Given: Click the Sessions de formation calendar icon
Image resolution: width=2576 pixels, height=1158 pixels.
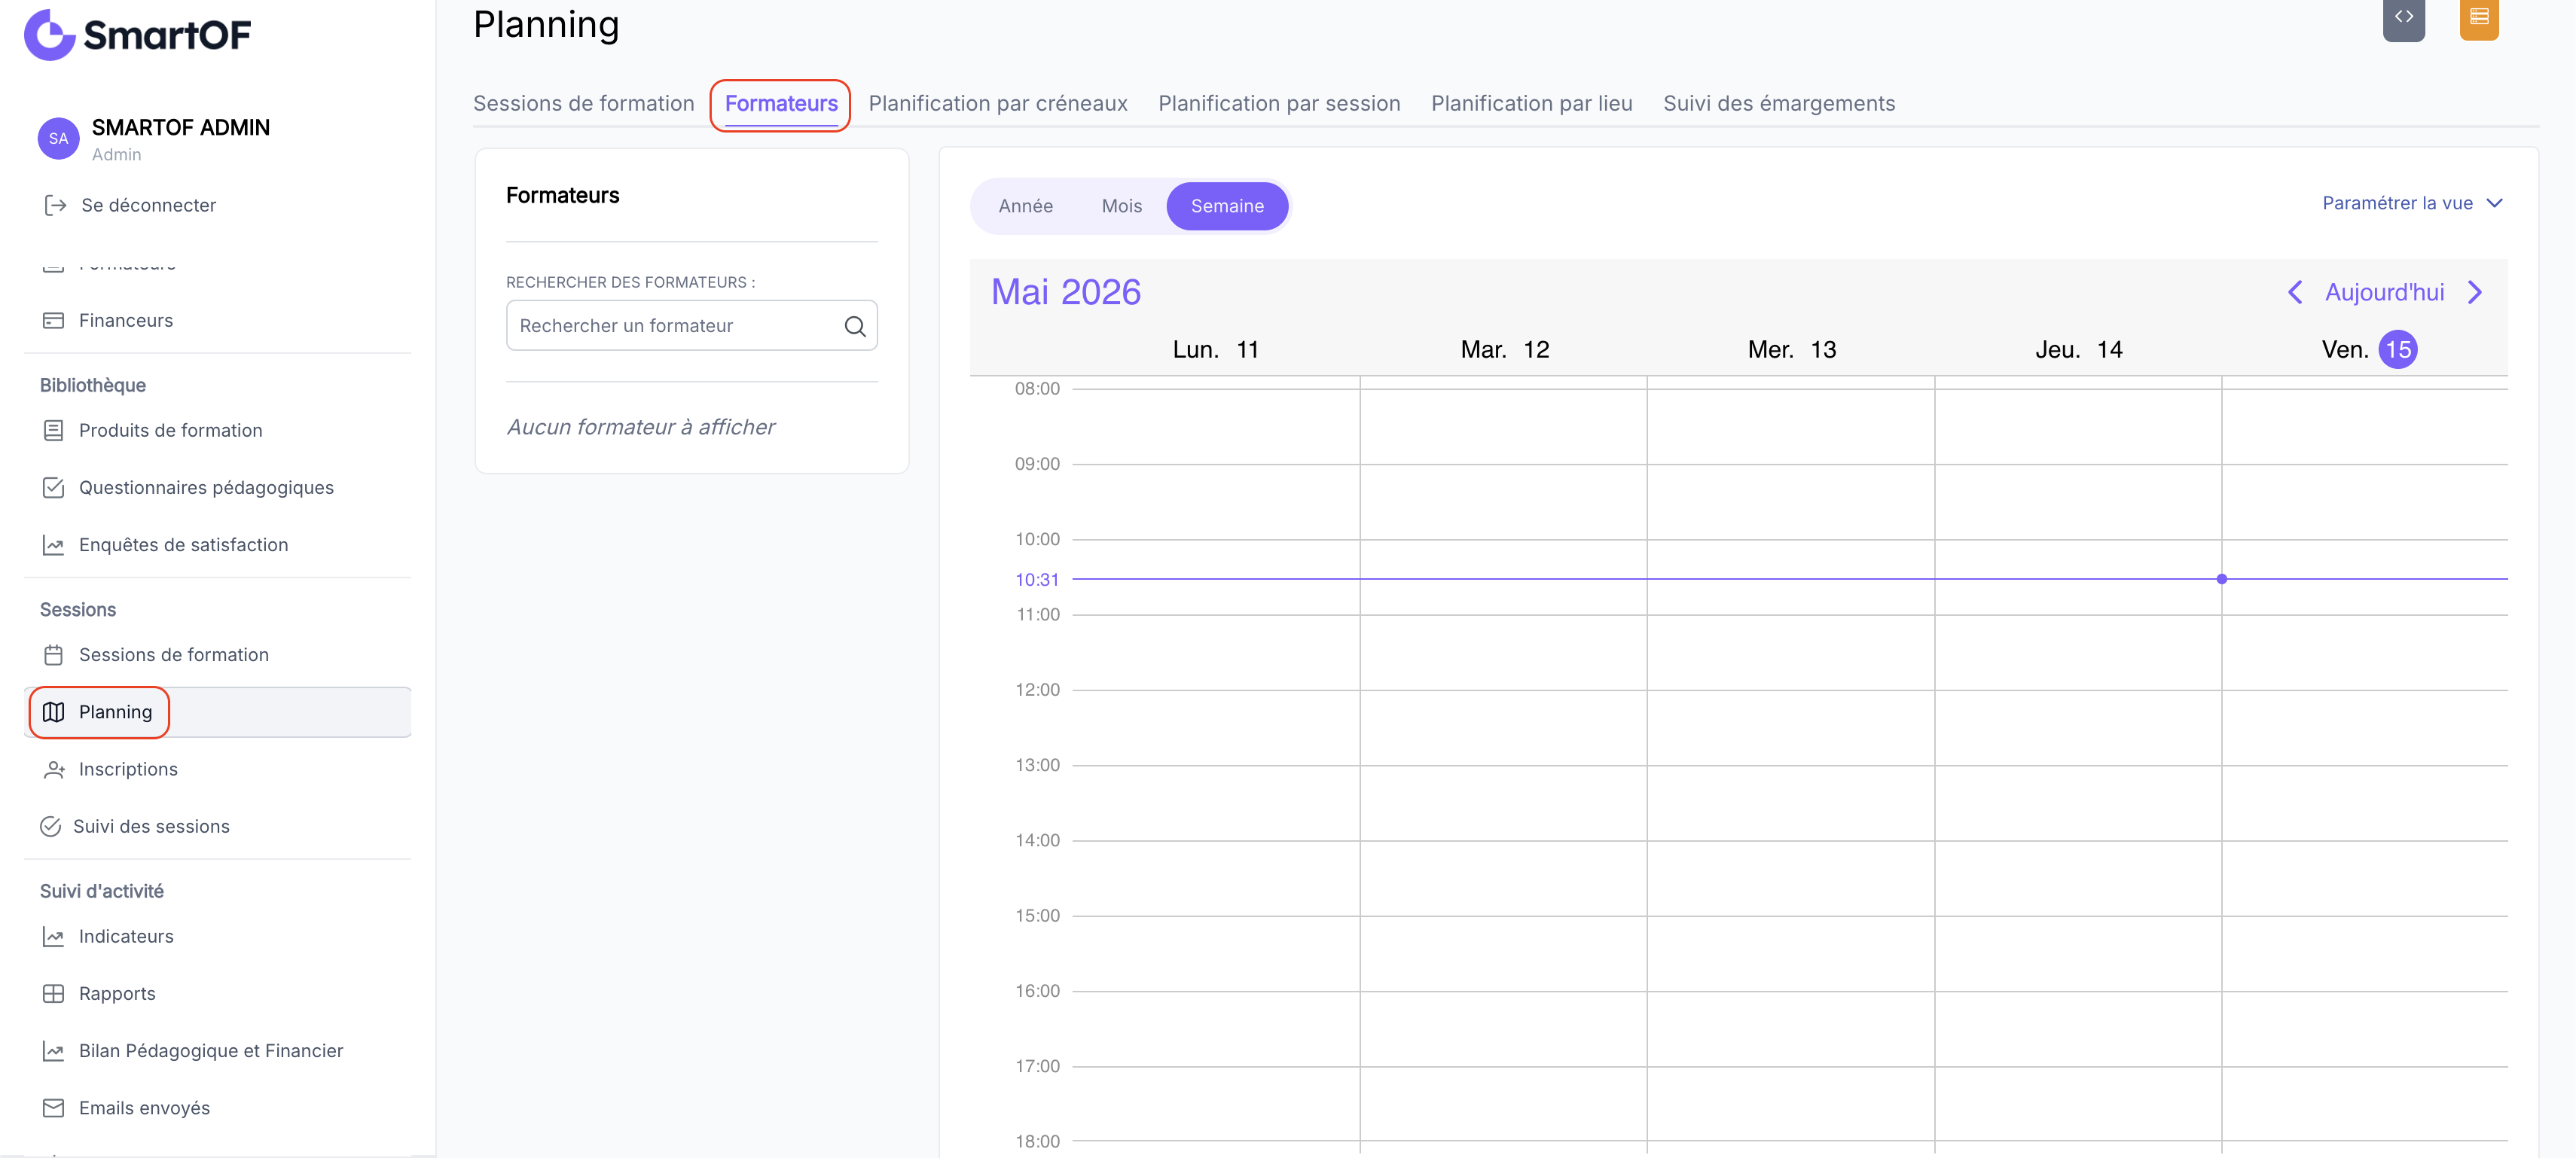Looking at the screenshot, I should tap(53, 655).
